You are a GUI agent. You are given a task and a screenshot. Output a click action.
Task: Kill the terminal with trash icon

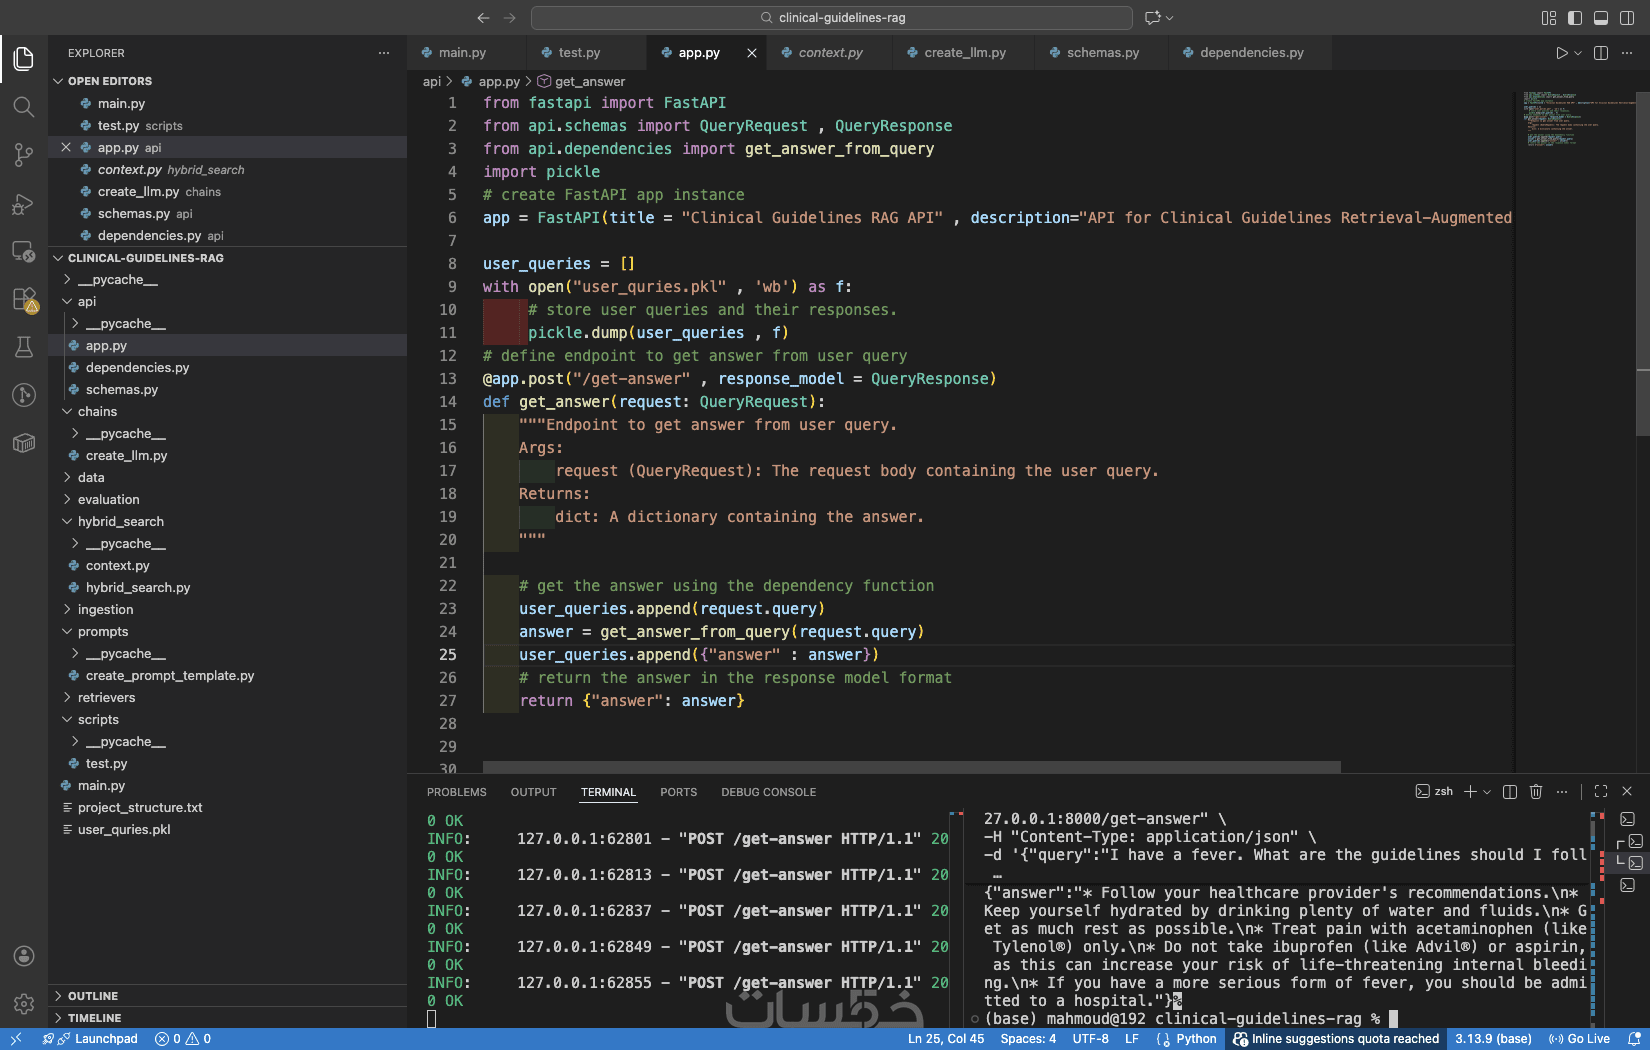coord(1536,792)
